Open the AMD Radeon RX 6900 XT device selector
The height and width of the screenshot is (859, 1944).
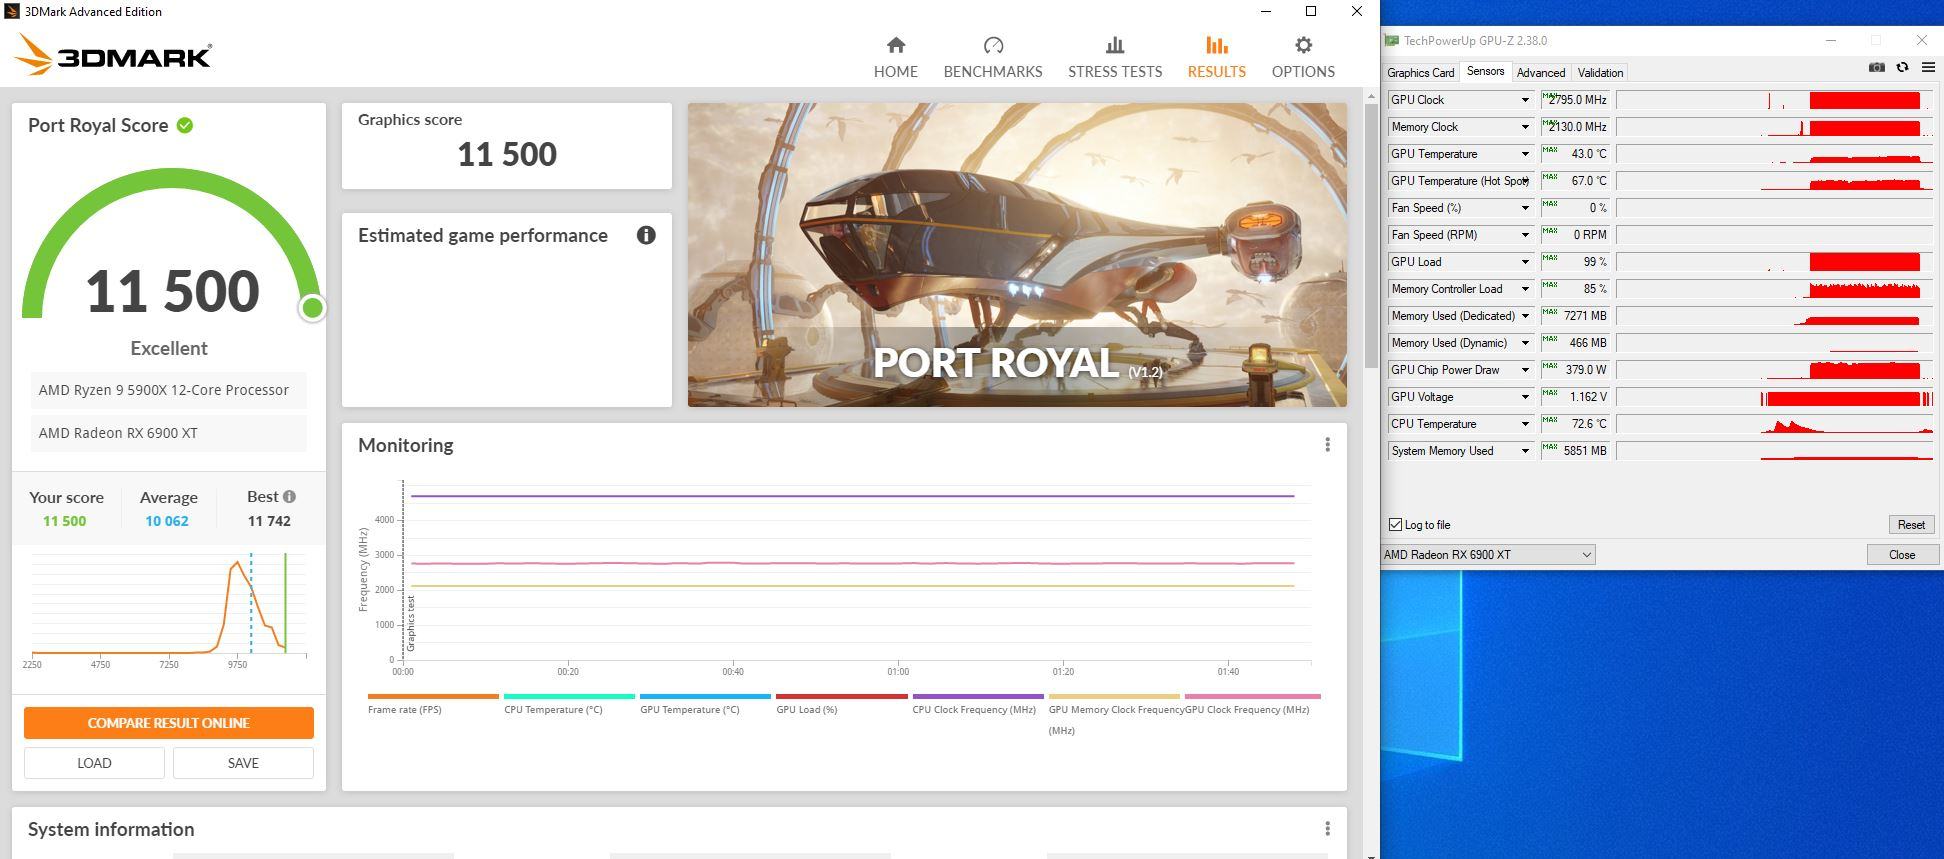1488,555
